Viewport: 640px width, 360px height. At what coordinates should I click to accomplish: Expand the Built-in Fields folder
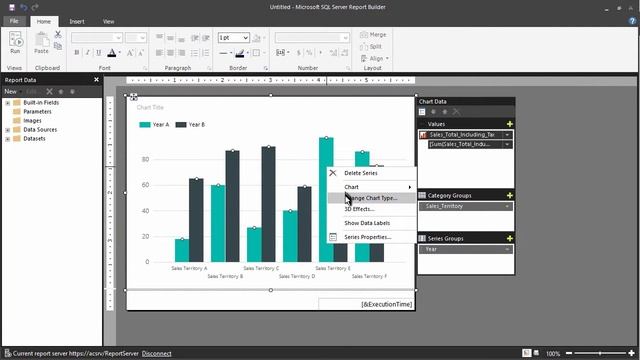pyautogui.click(x=7, y=103)
